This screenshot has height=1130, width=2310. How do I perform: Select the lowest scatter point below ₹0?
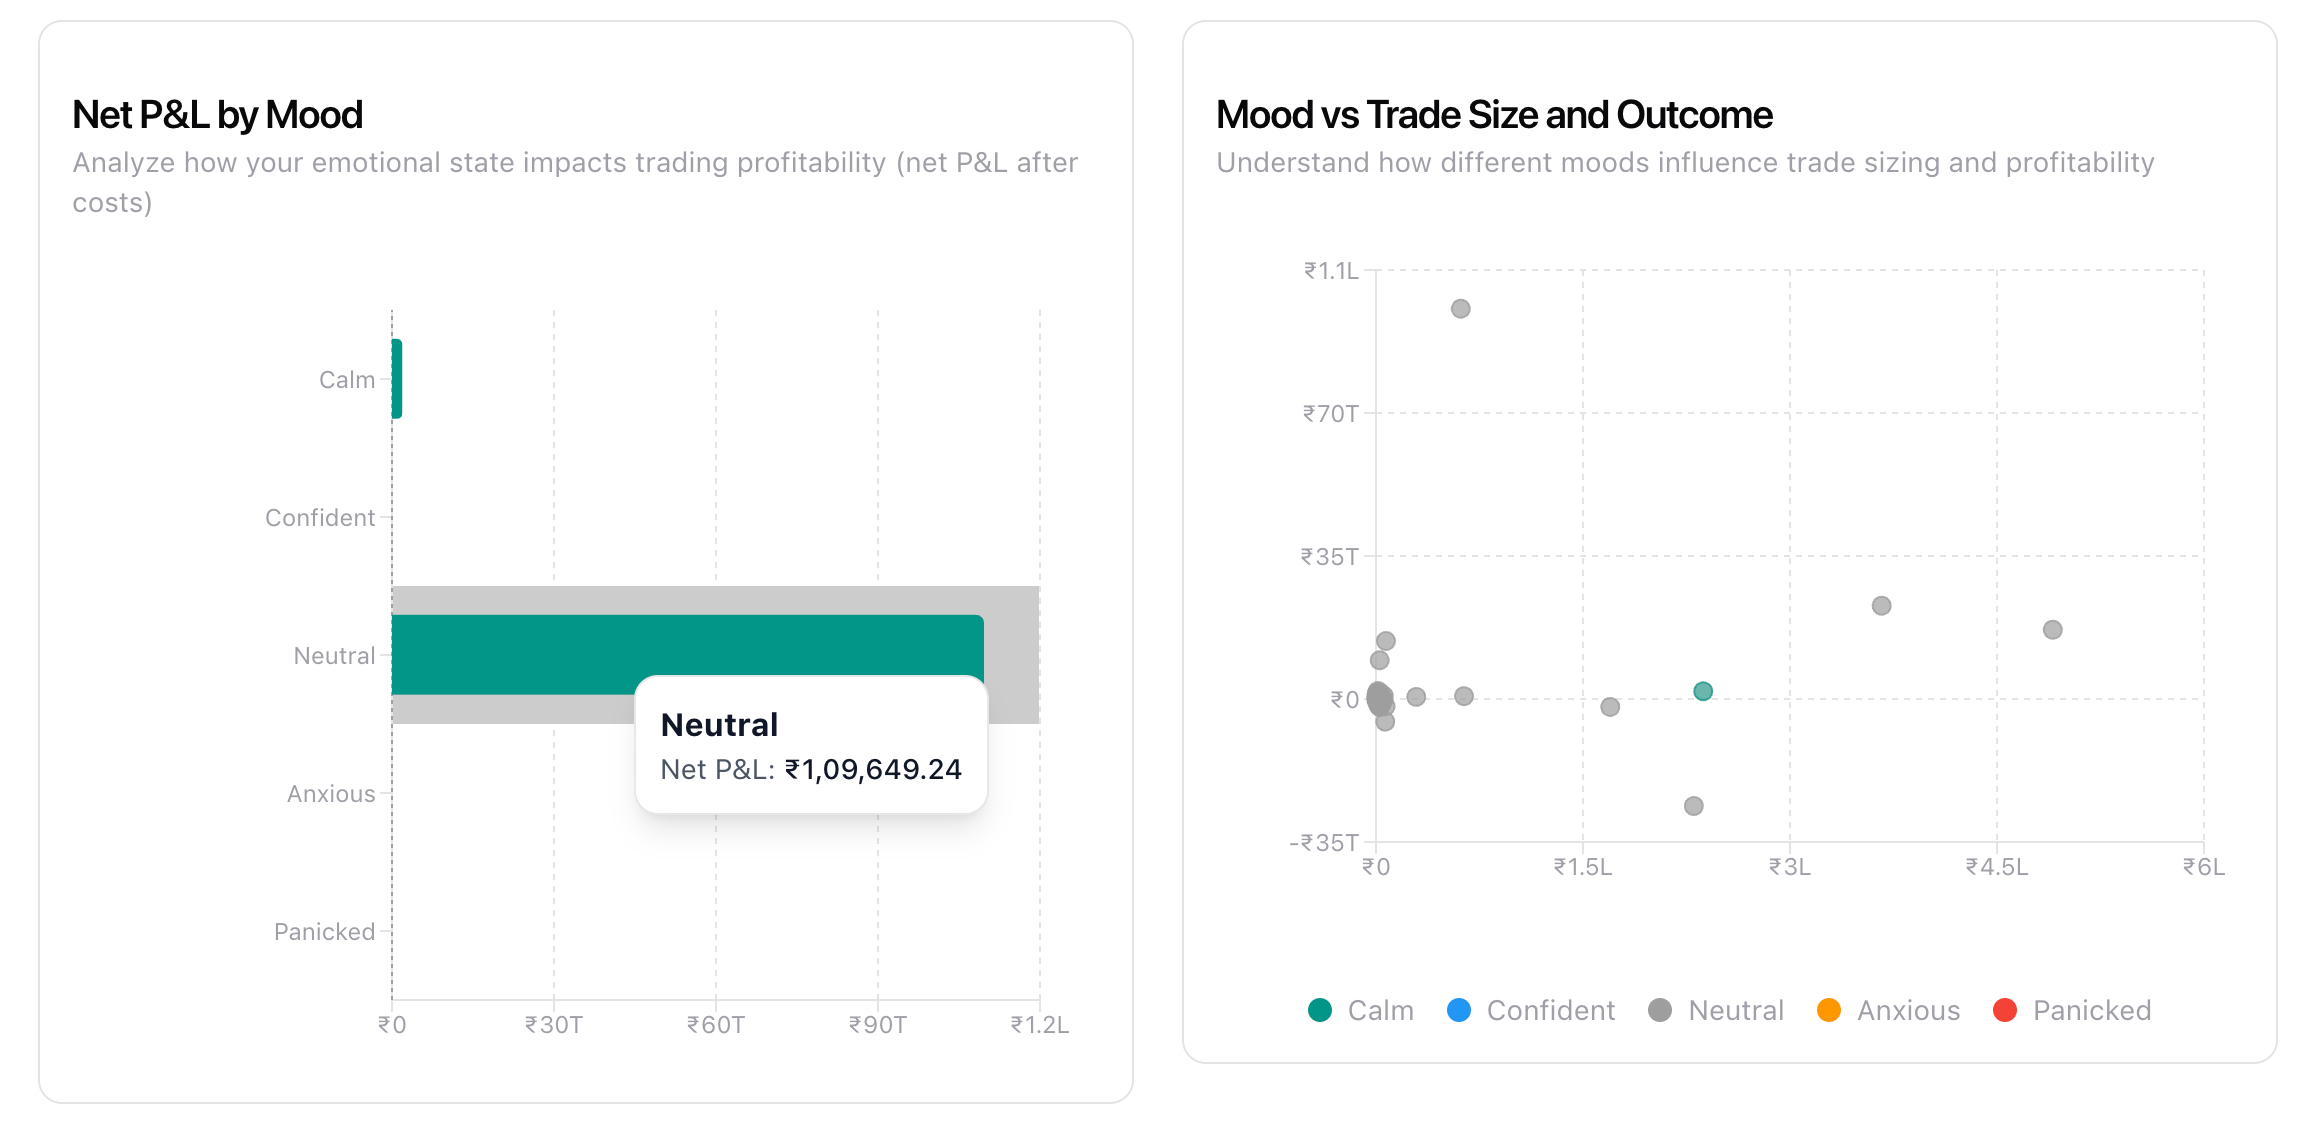point(1694,806)
